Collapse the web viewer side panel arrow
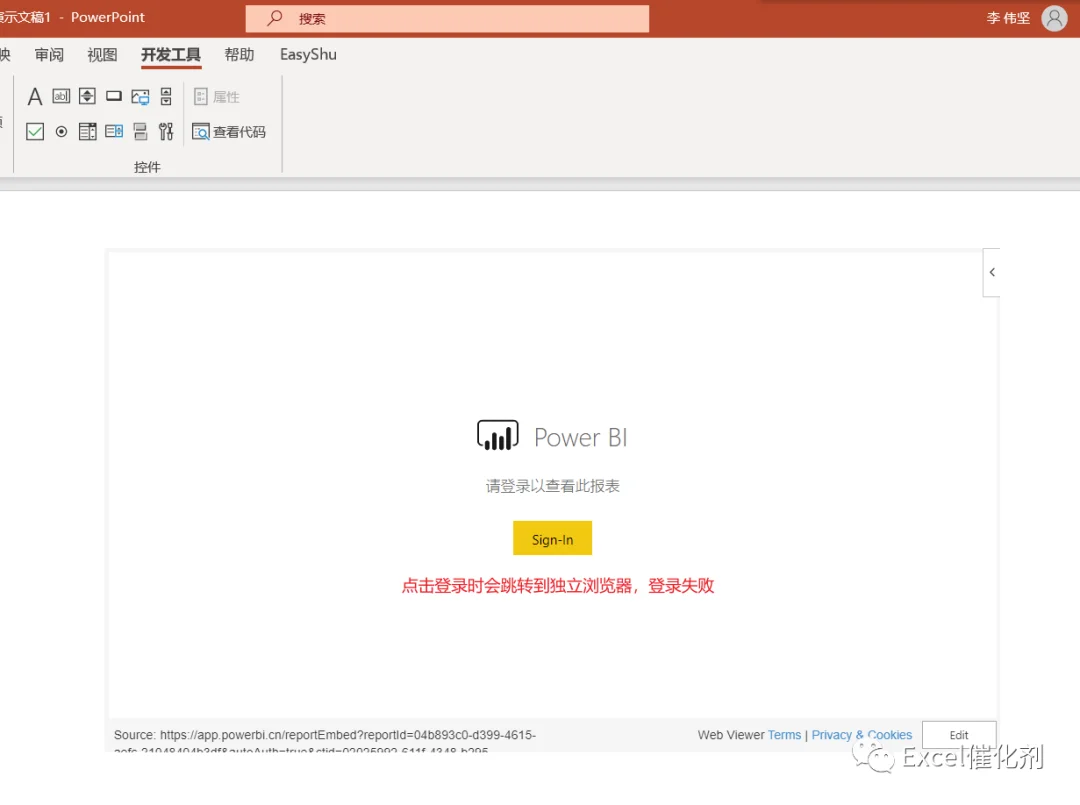 (992, 272)
